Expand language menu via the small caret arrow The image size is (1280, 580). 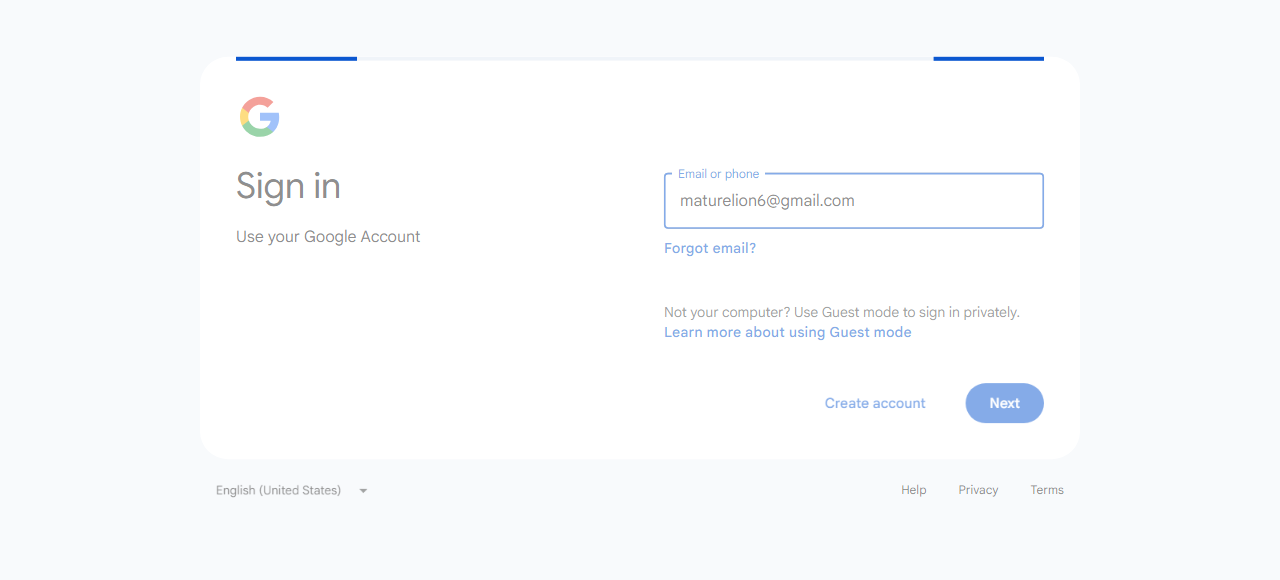tap(363, 491)
